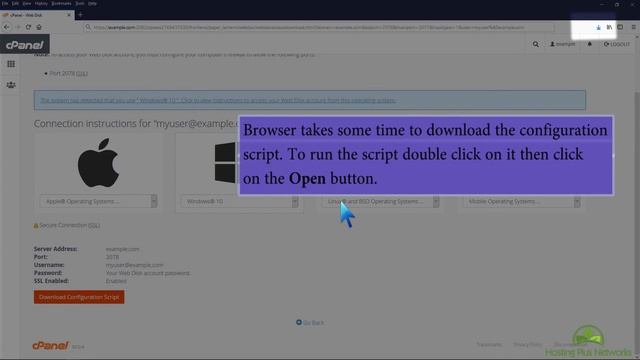
Task: Select the Windows logo operating system
Action: coord(225,162)
